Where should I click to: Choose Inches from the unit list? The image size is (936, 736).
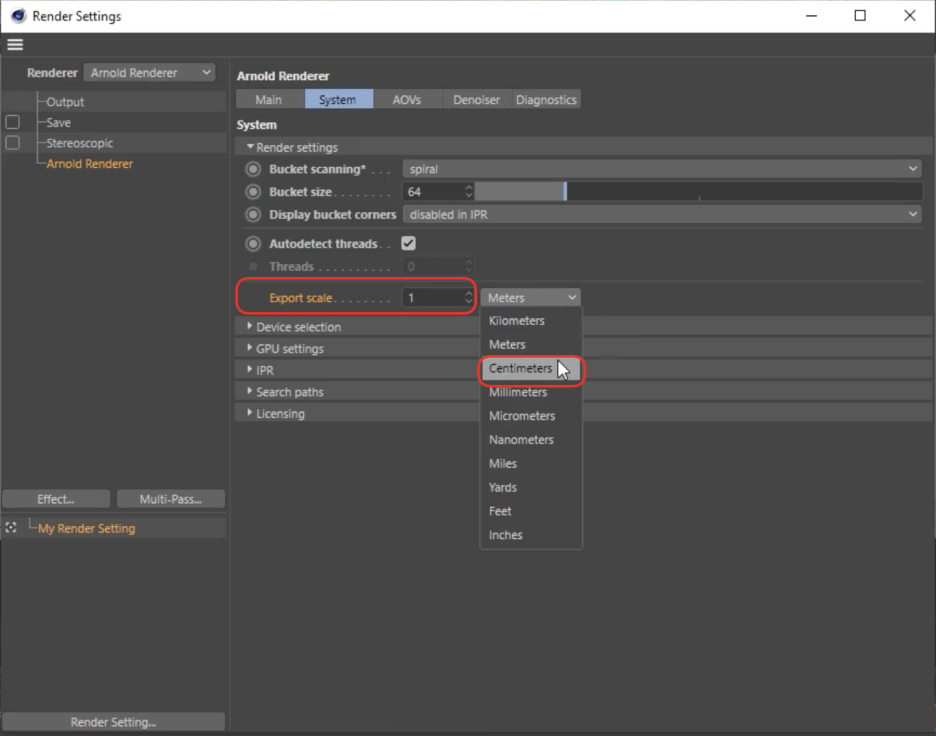coord(531,535)
